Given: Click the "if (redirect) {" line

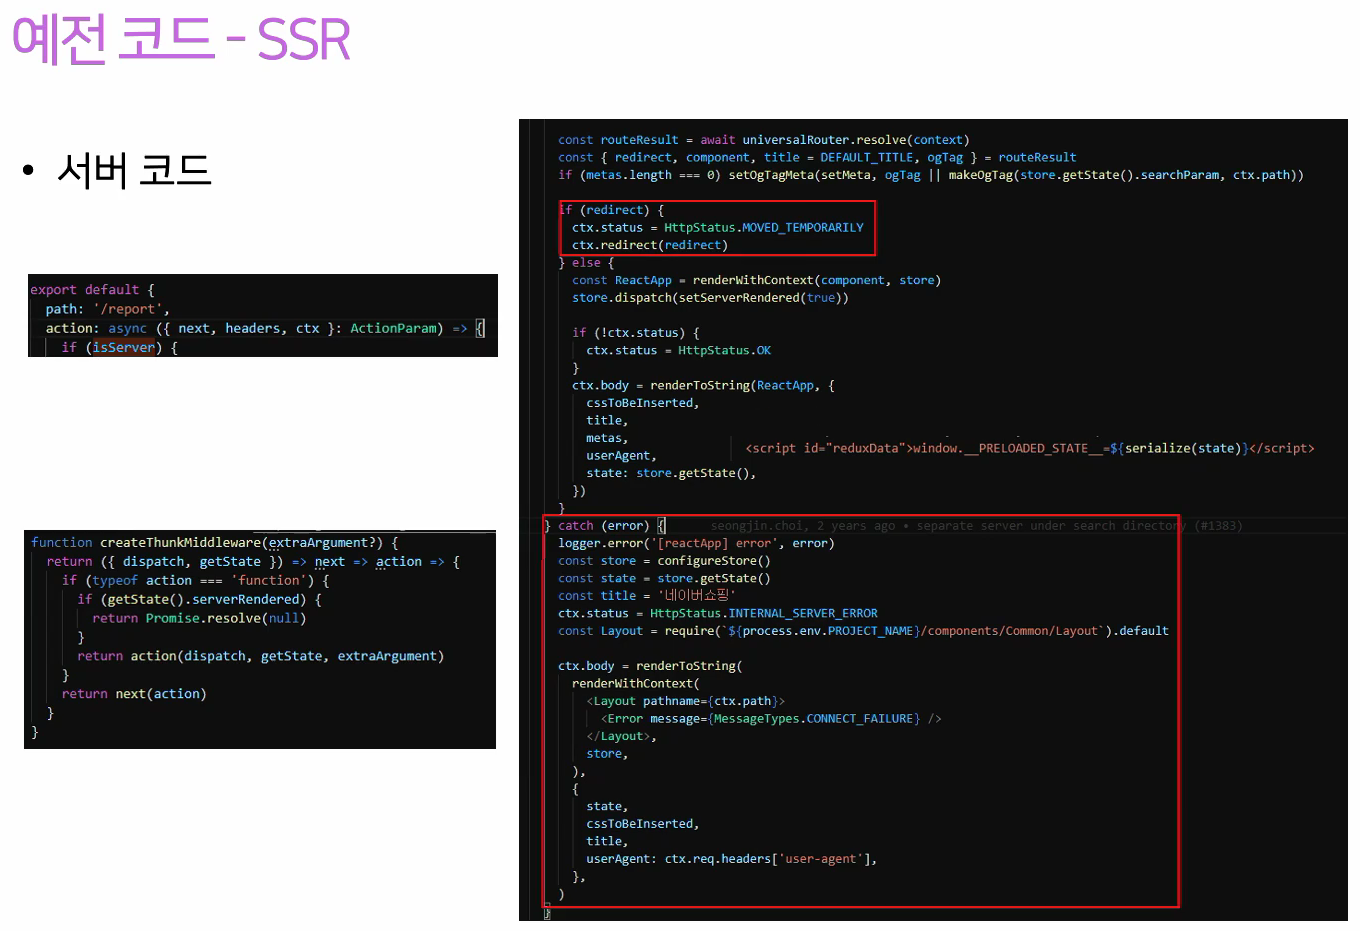Looking at the screenshot, I should [611, 210].
